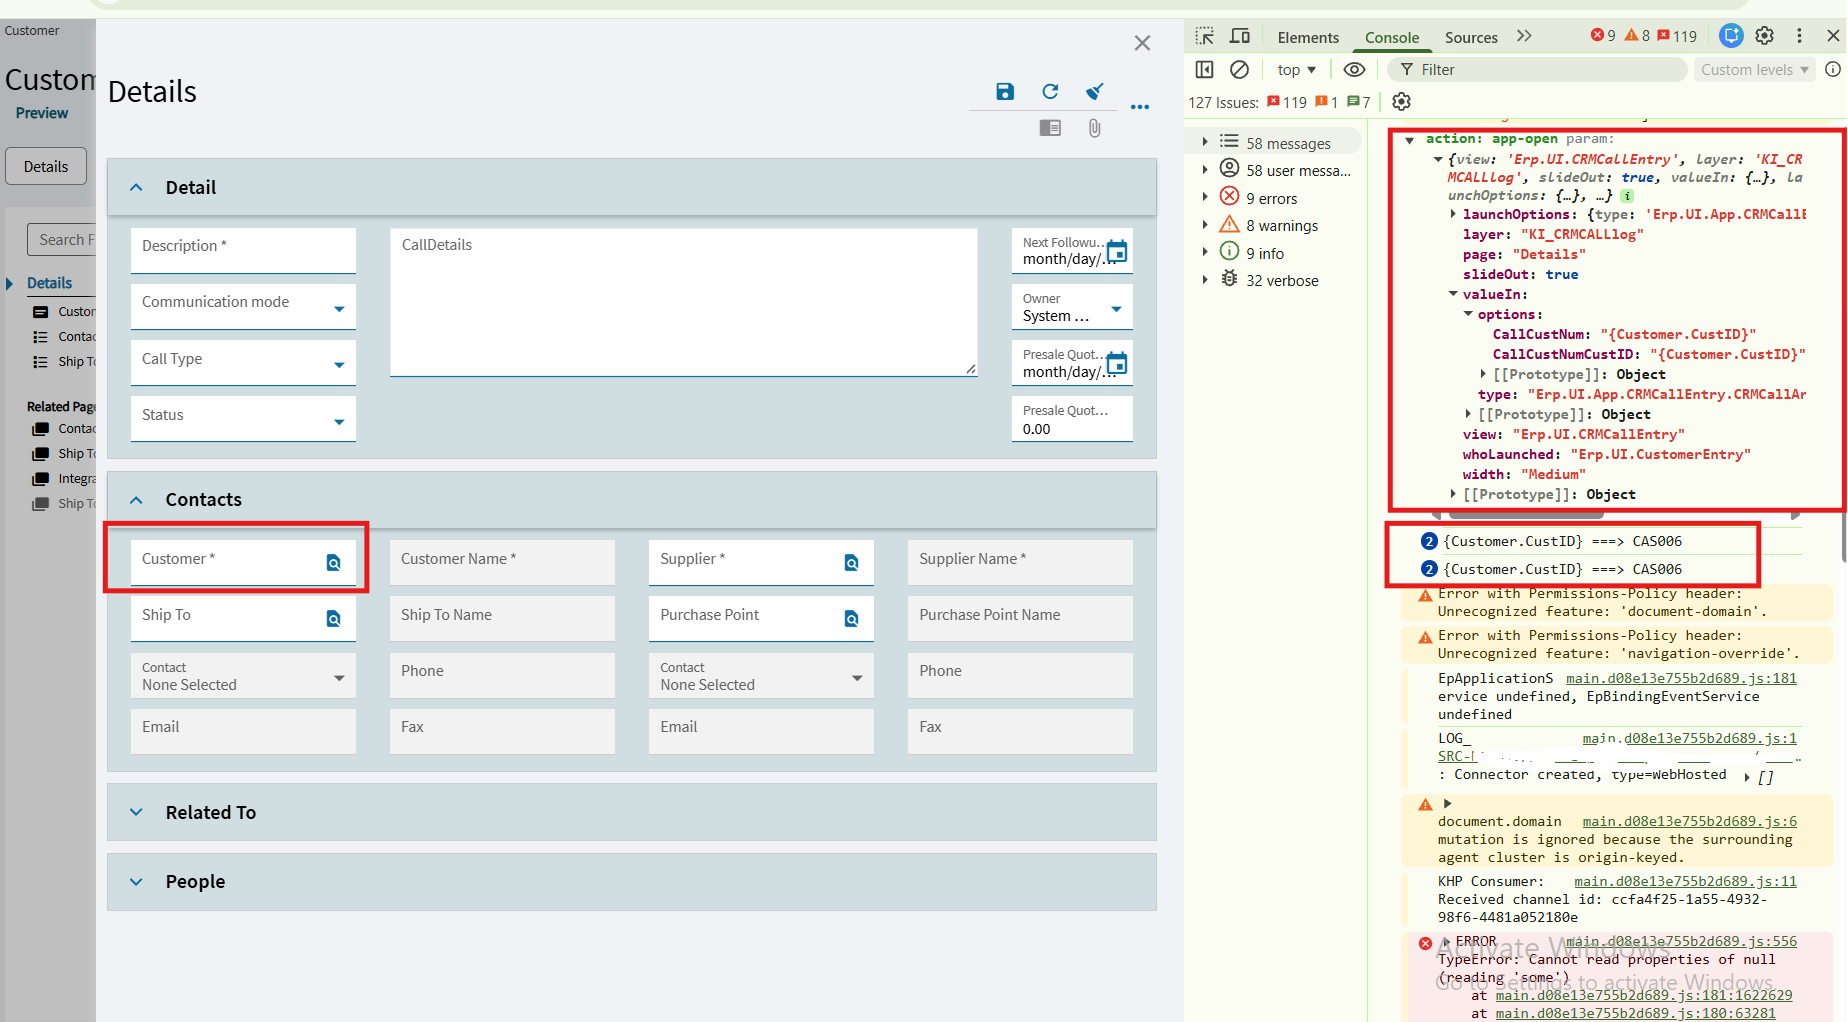The width and height of the screenshot is (1848, 1022).
Task: Open the Customer search lookup
Action: pos(334,563)
